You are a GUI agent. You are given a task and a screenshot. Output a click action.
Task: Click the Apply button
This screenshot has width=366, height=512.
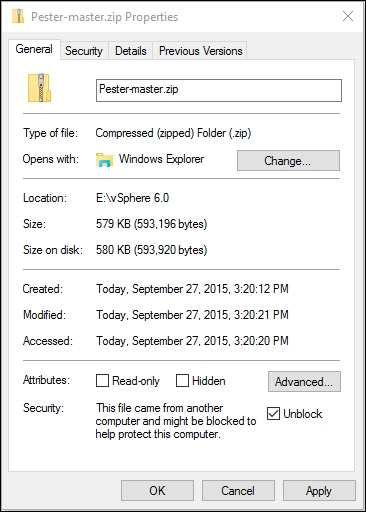click(x=319, y=491)
